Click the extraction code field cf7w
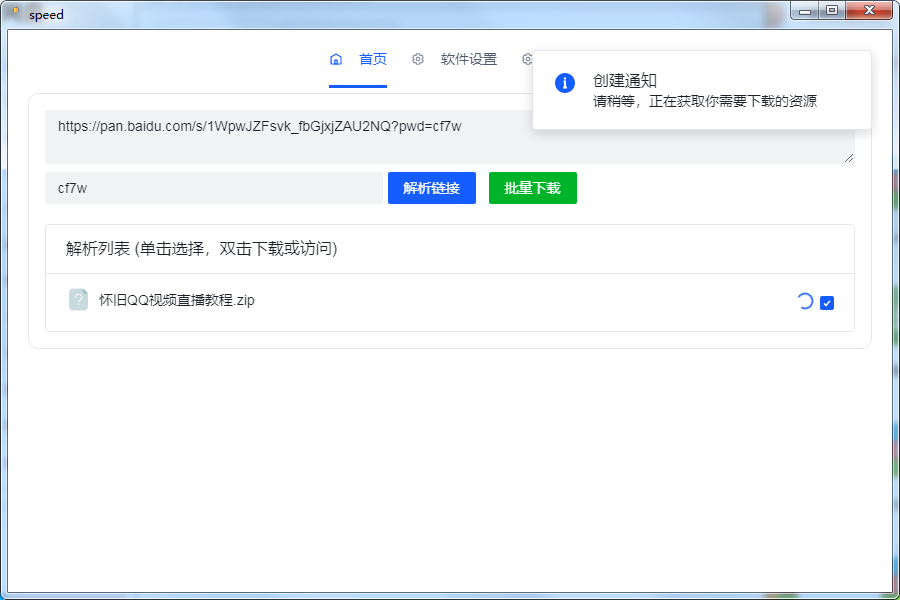Screen dimensions: 900x600 [213, 188]
